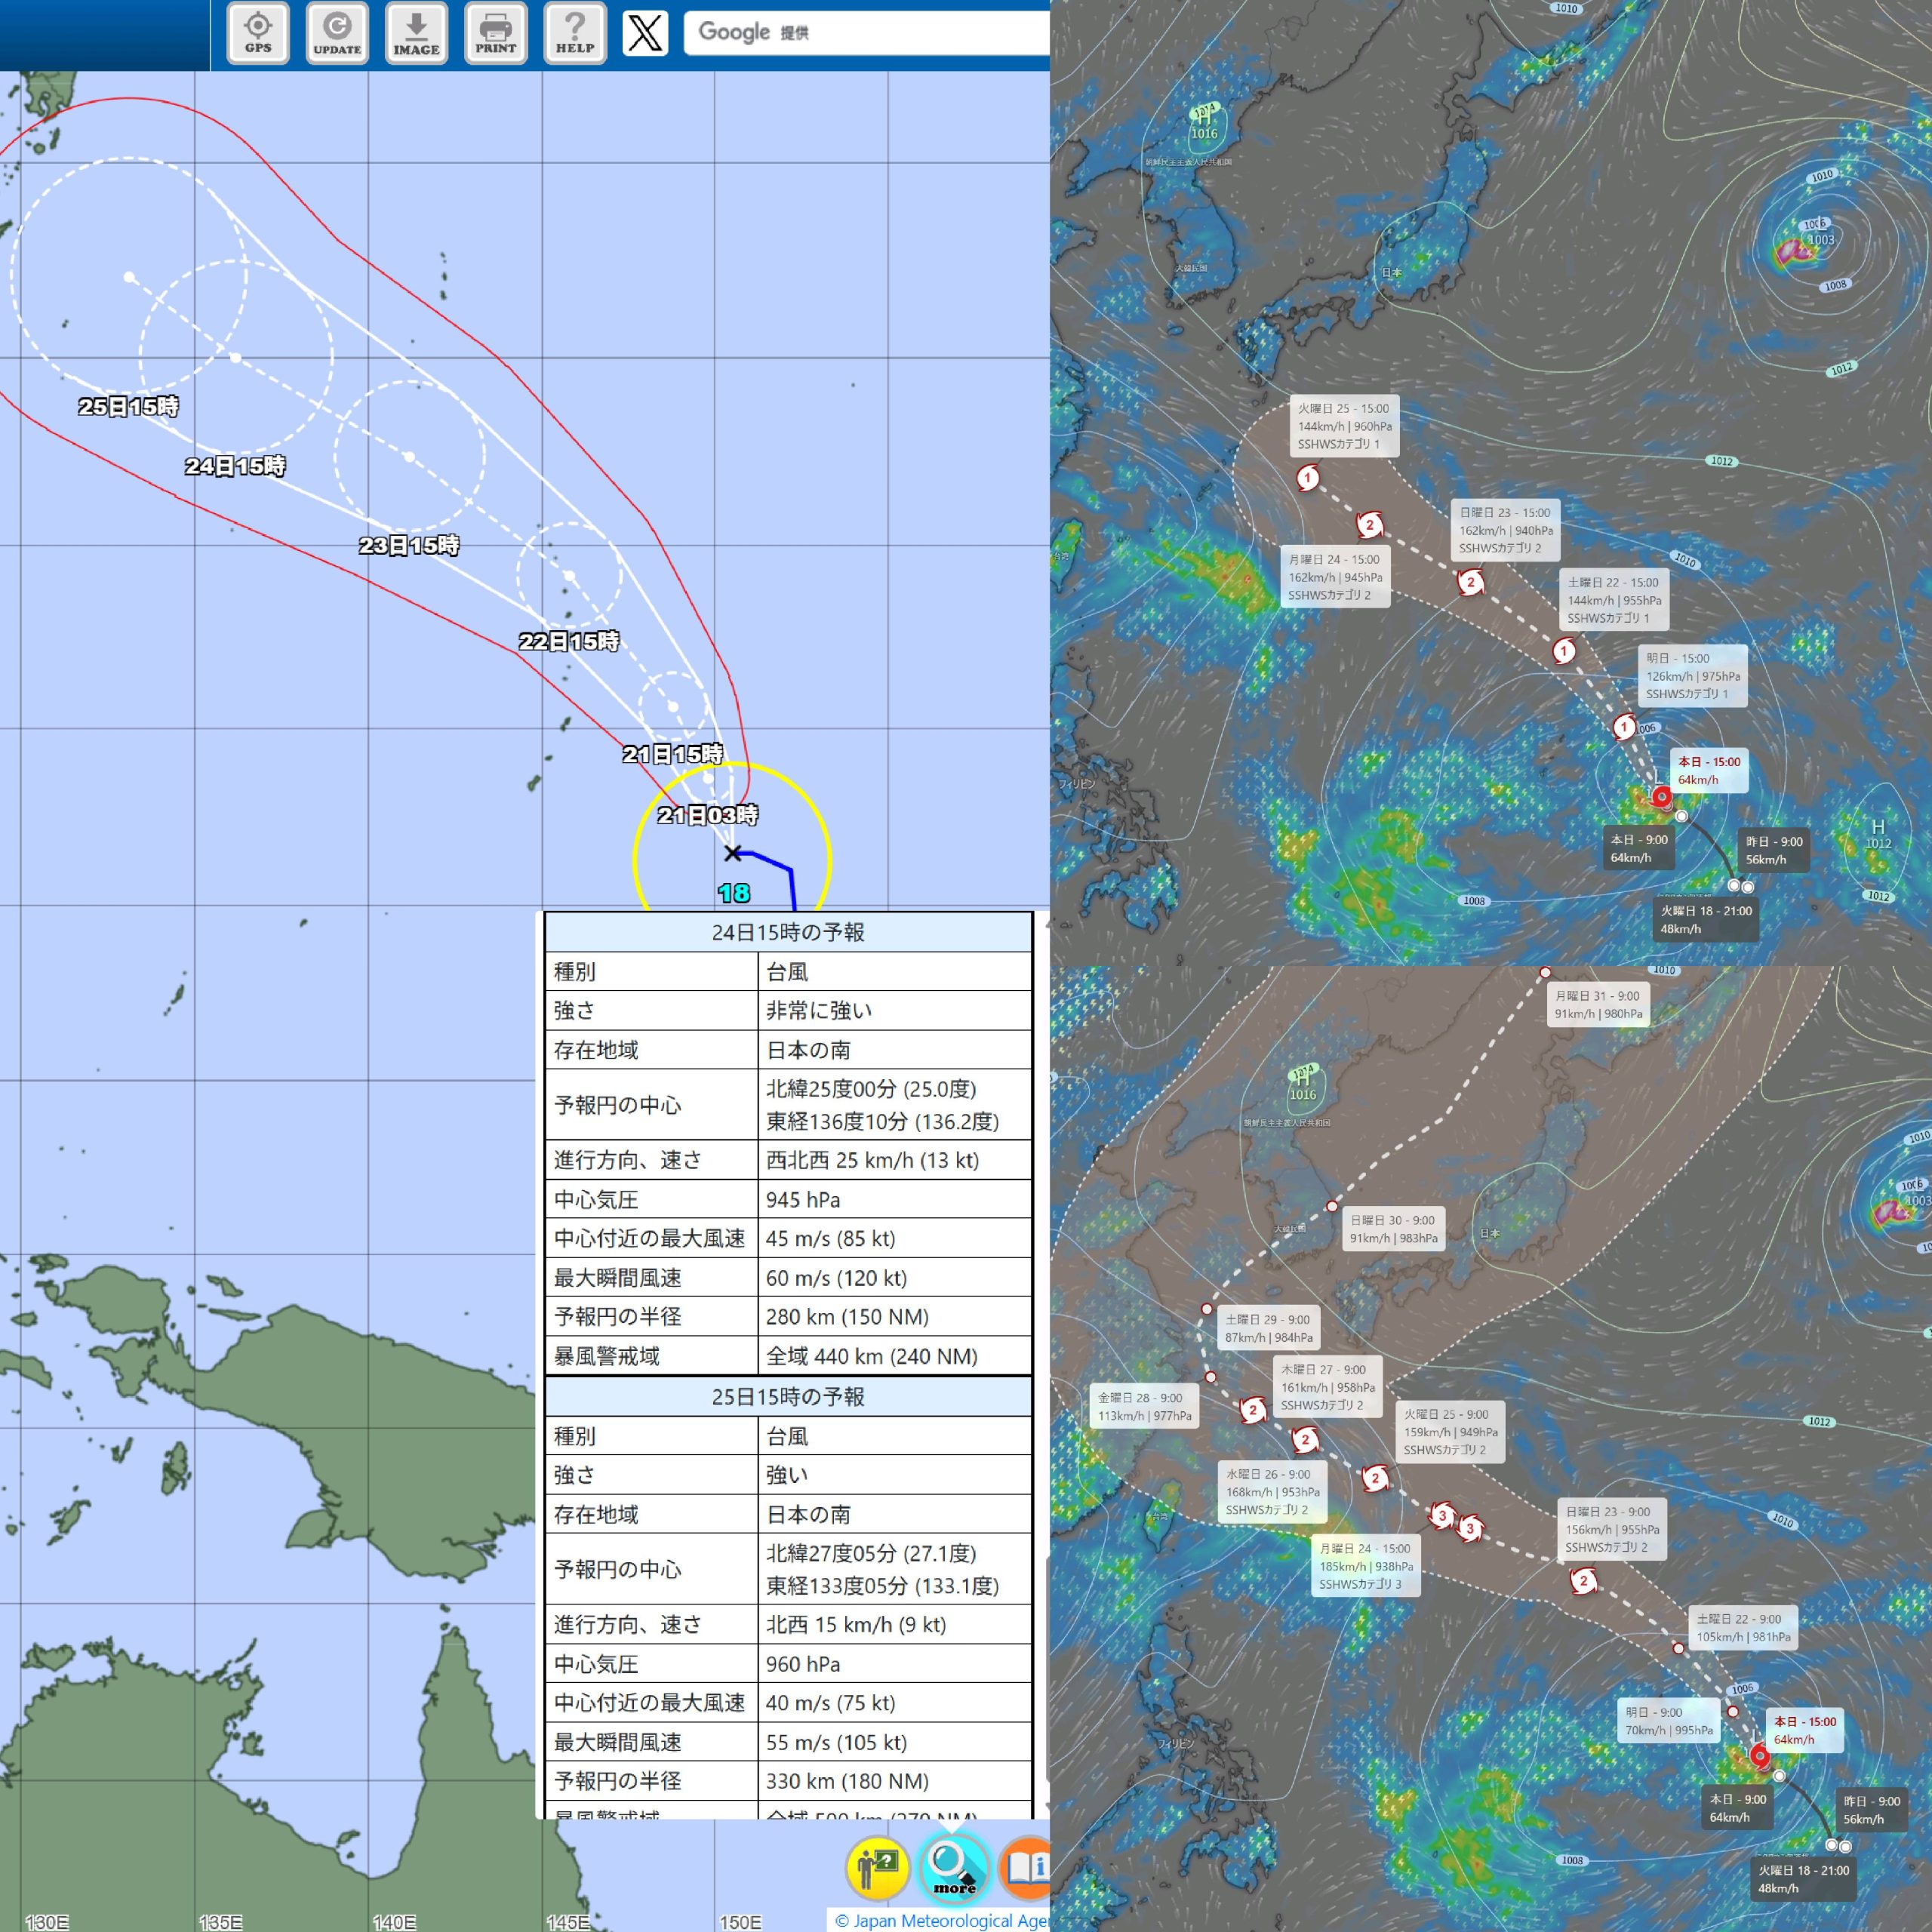Select the 21日03時 forecast label on map
1932x1932 pixels.
point(708,815)
